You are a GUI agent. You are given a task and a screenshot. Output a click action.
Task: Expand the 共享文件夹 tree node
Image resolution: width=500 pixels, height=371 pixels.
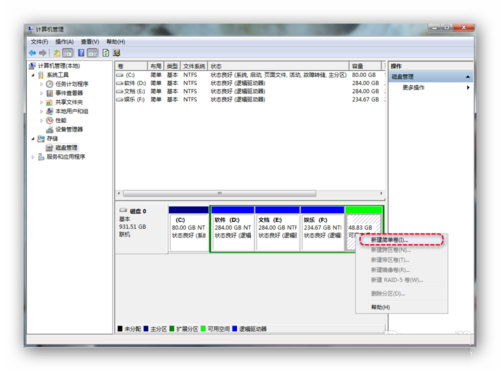41,102
